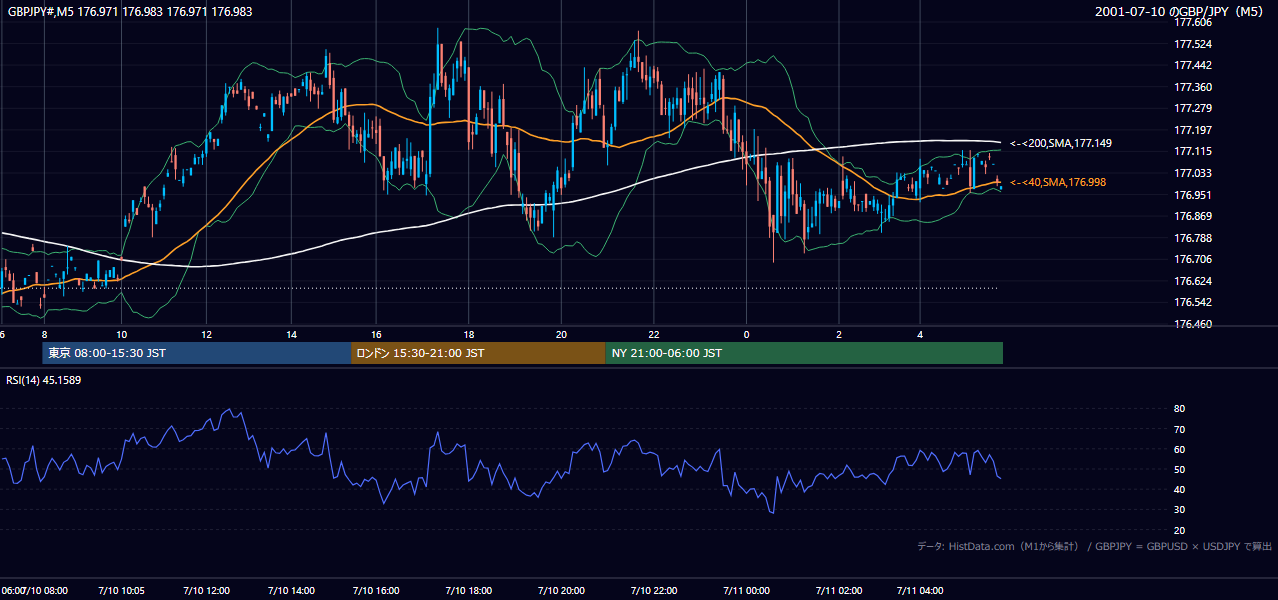This screenshot has height=600, width=1278.
Task: Click the 7/10 22:00 bottom time label
Action: tap(654, 591)
